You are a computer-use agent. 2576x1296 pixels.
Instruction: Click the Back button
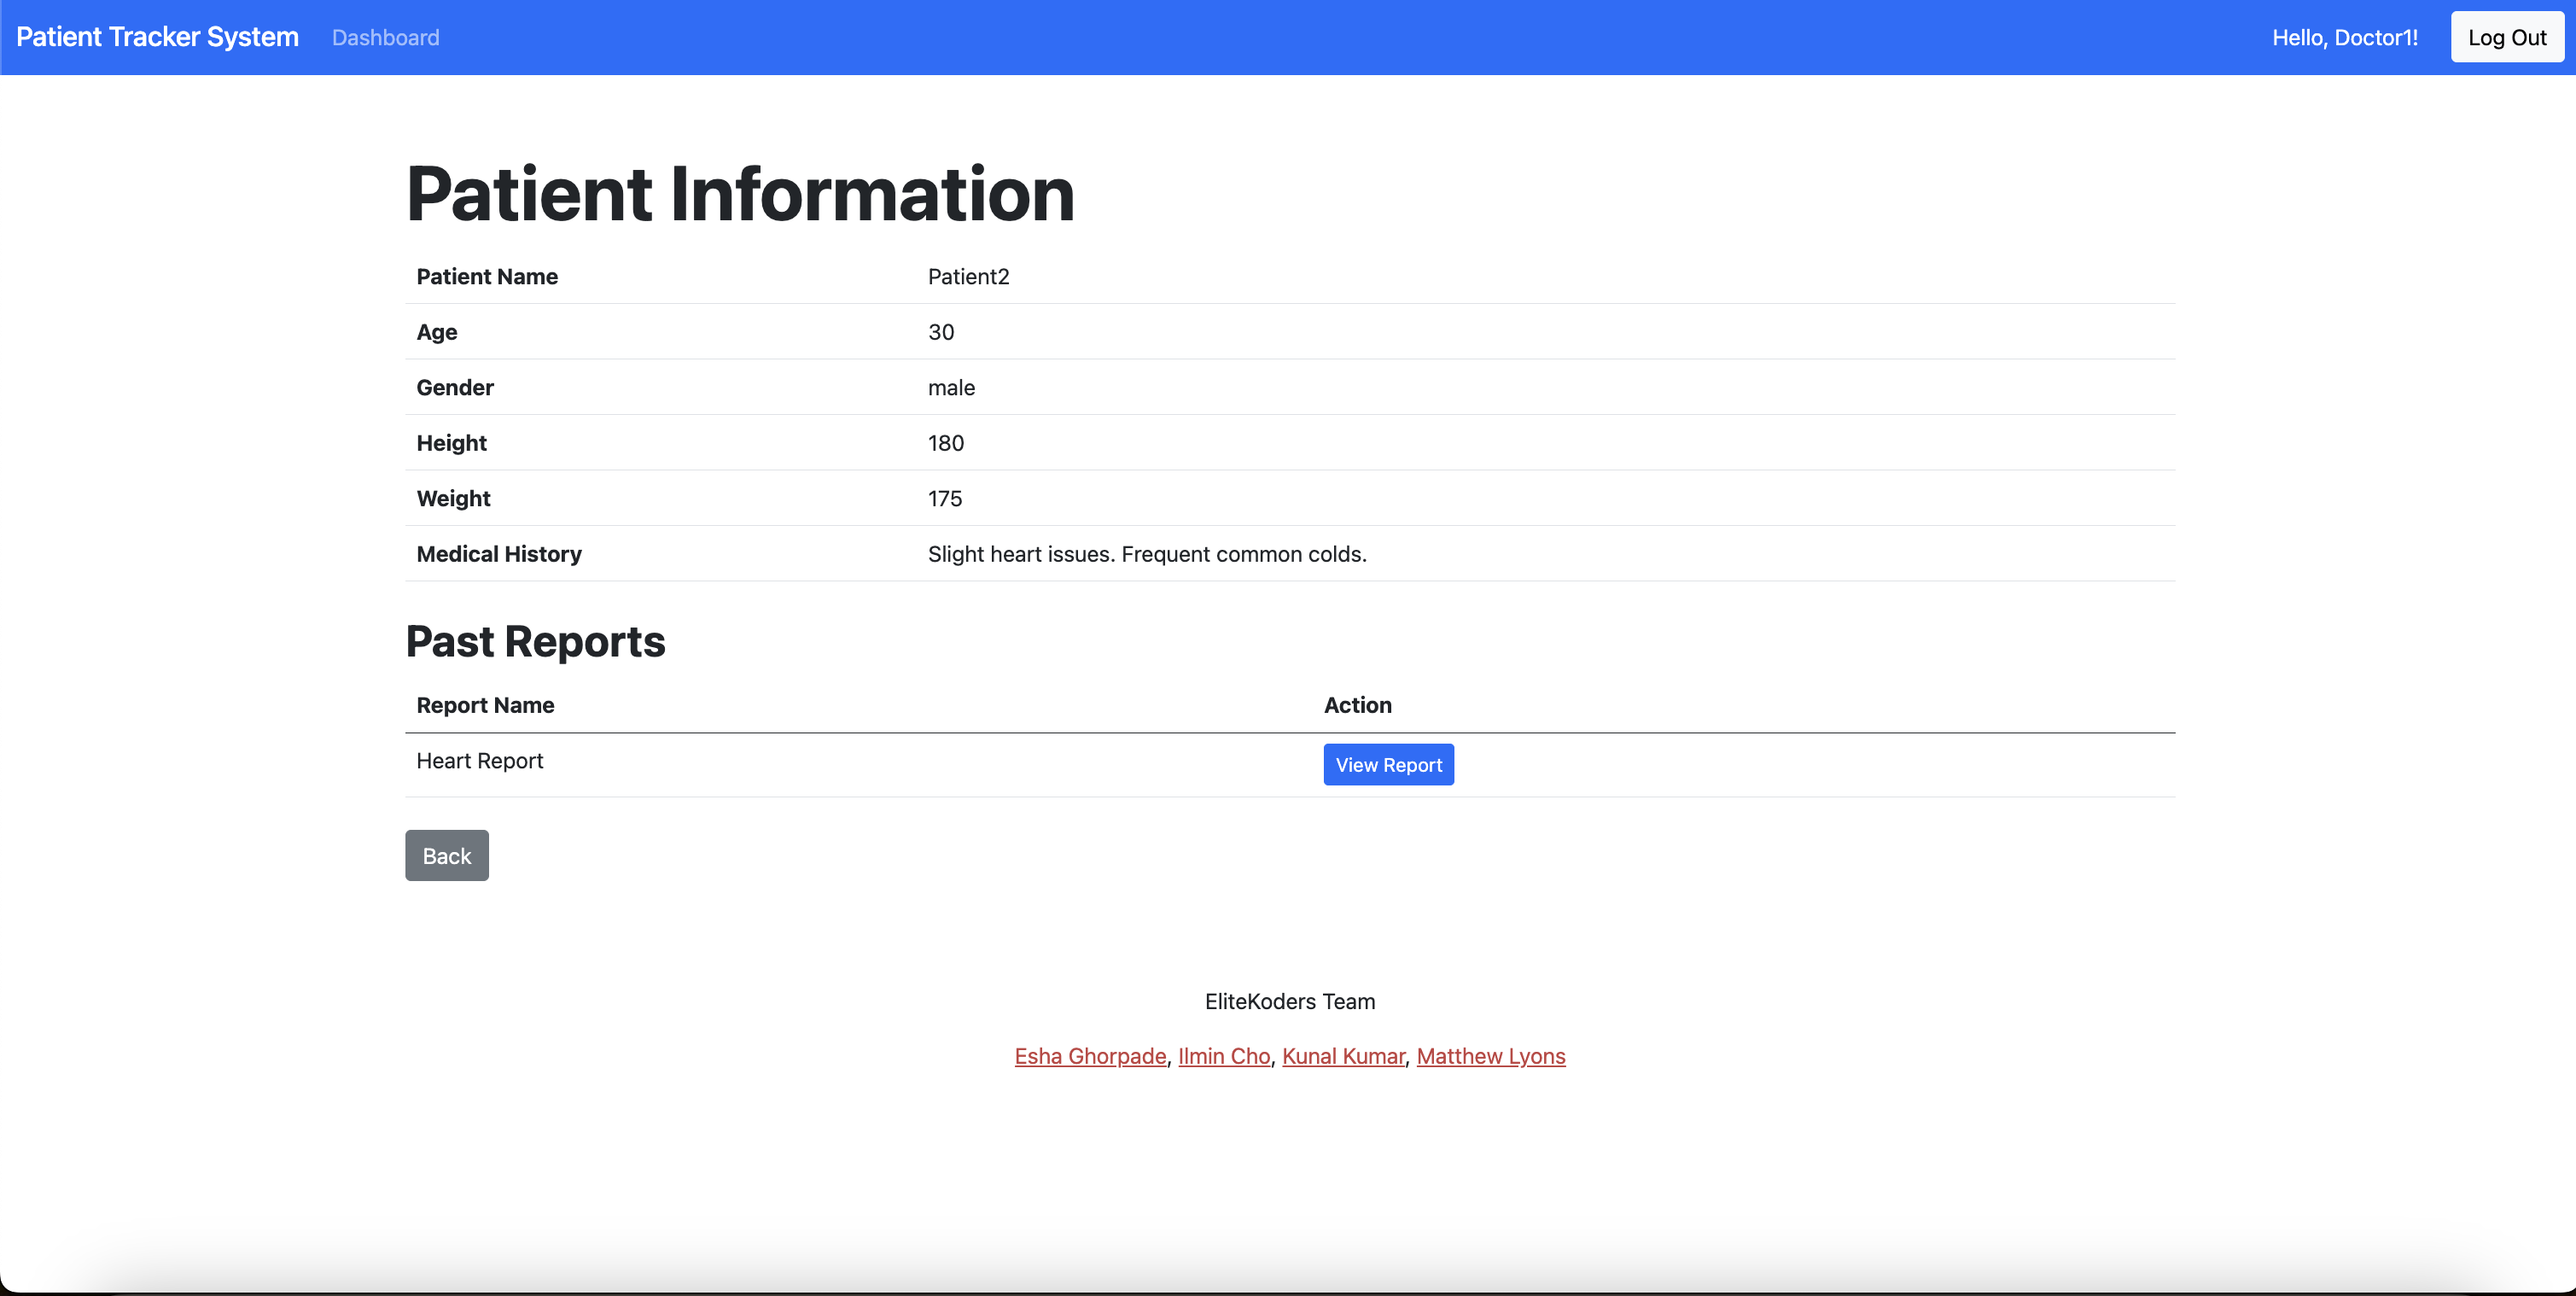446,856
